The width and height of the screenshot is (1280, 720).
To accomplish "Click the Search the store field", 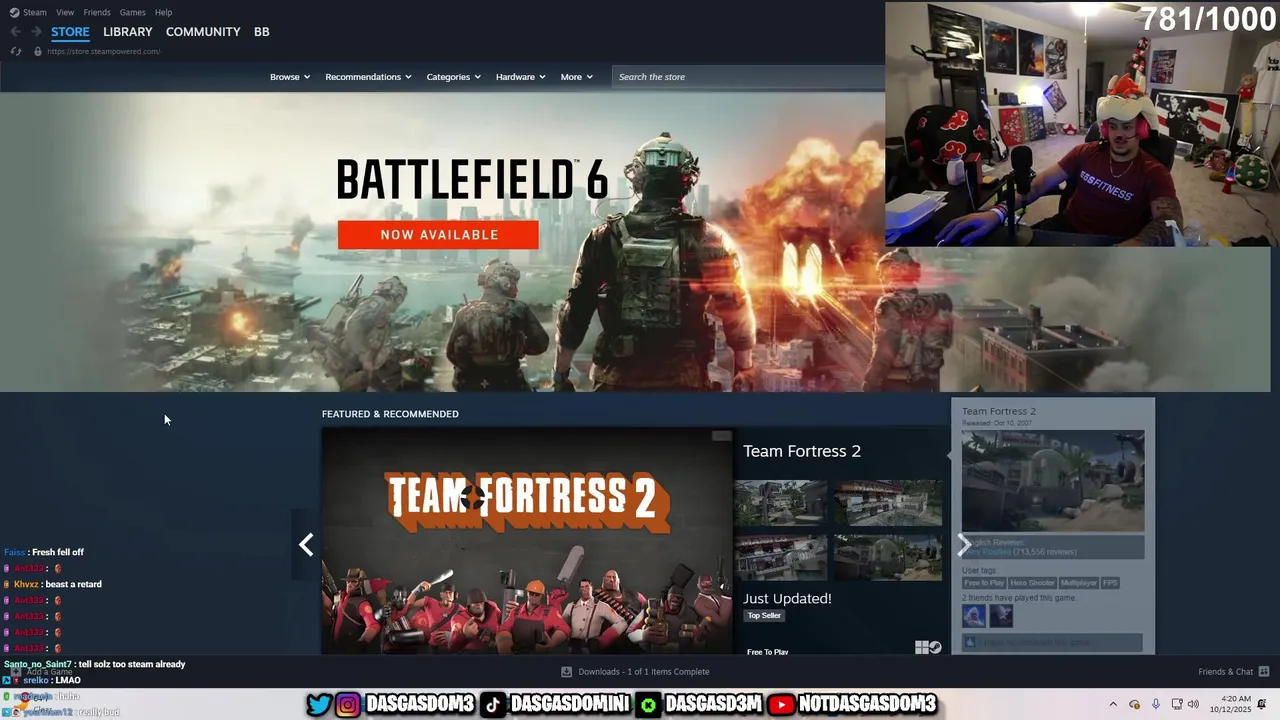I will [x=748, y=77].
